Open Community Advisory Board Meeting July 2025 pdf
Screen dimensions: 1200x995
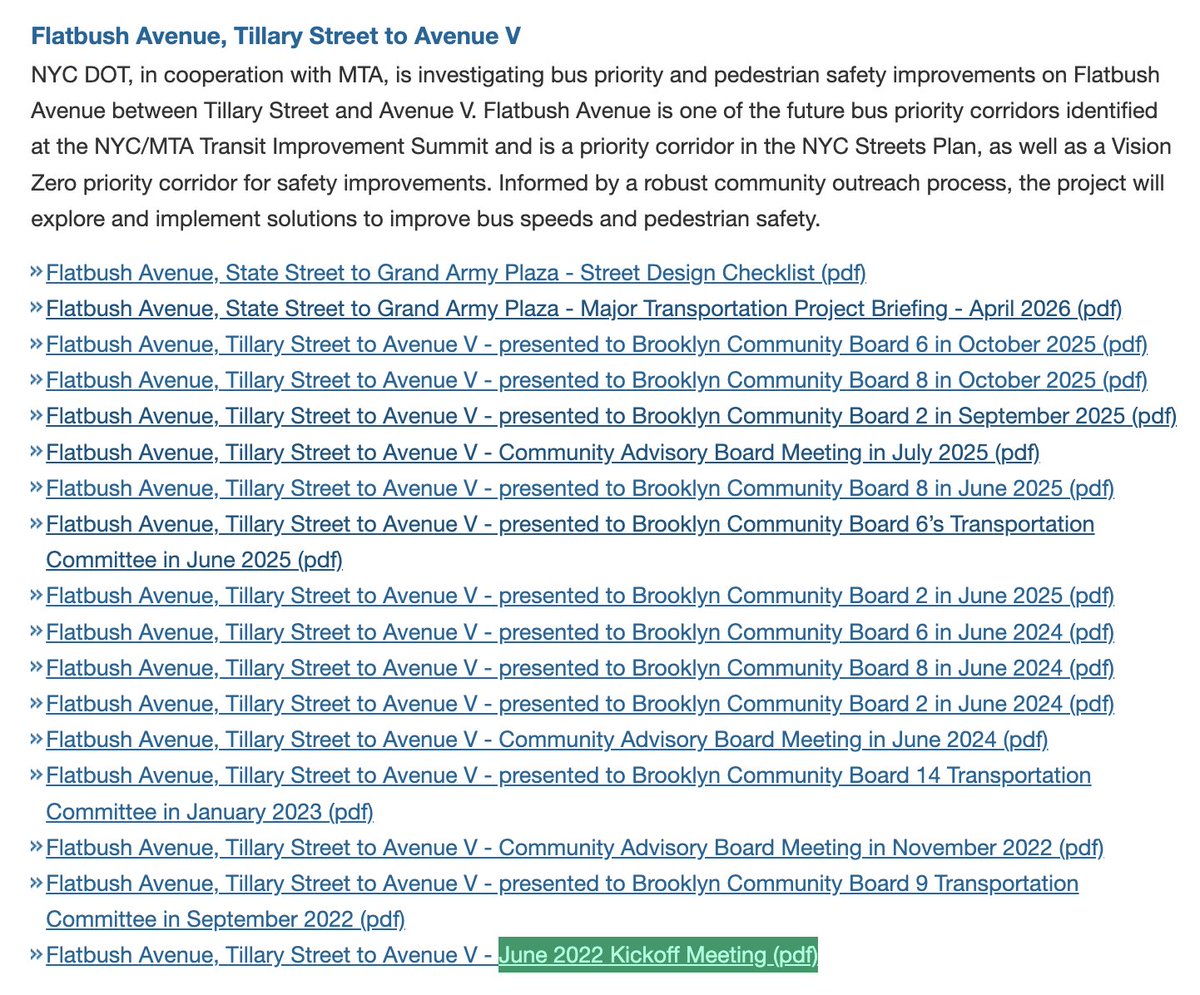543,452
